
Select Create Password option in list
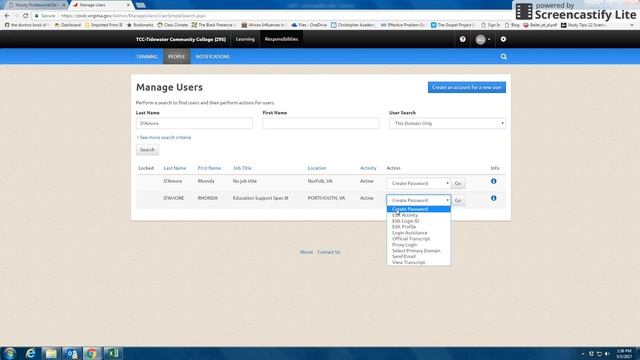(x=419, y=209)
